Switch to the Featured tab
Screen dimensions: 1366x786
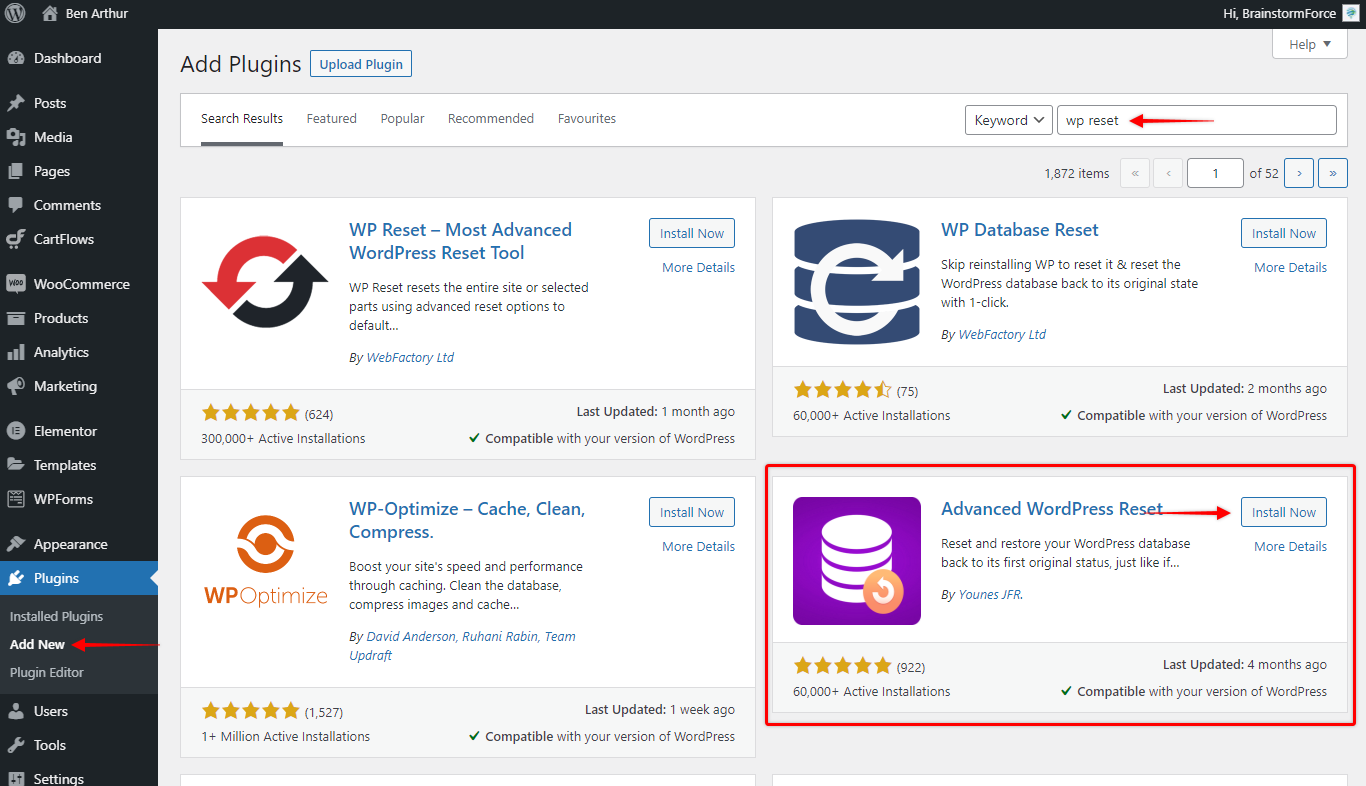[x=332, y=119]
